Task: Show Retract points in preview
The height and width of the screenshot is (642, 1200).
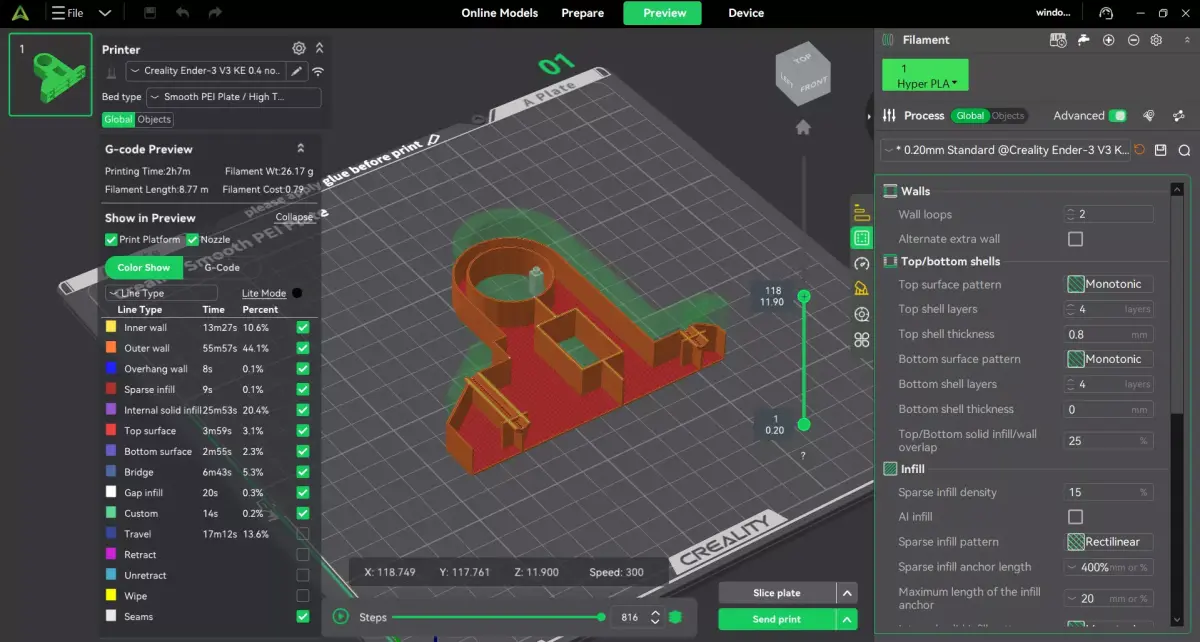Action: (303, 555)
